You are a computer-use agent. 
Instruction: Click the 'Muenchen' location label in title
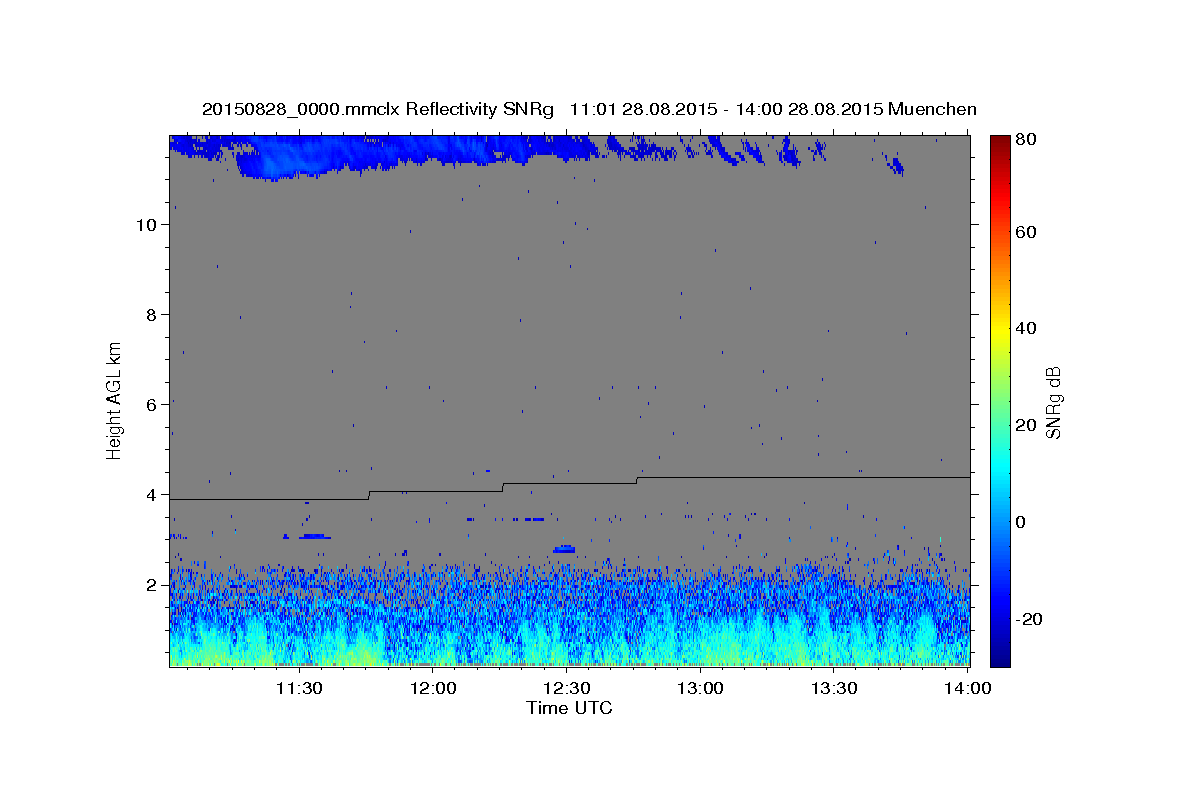(932, 109)
